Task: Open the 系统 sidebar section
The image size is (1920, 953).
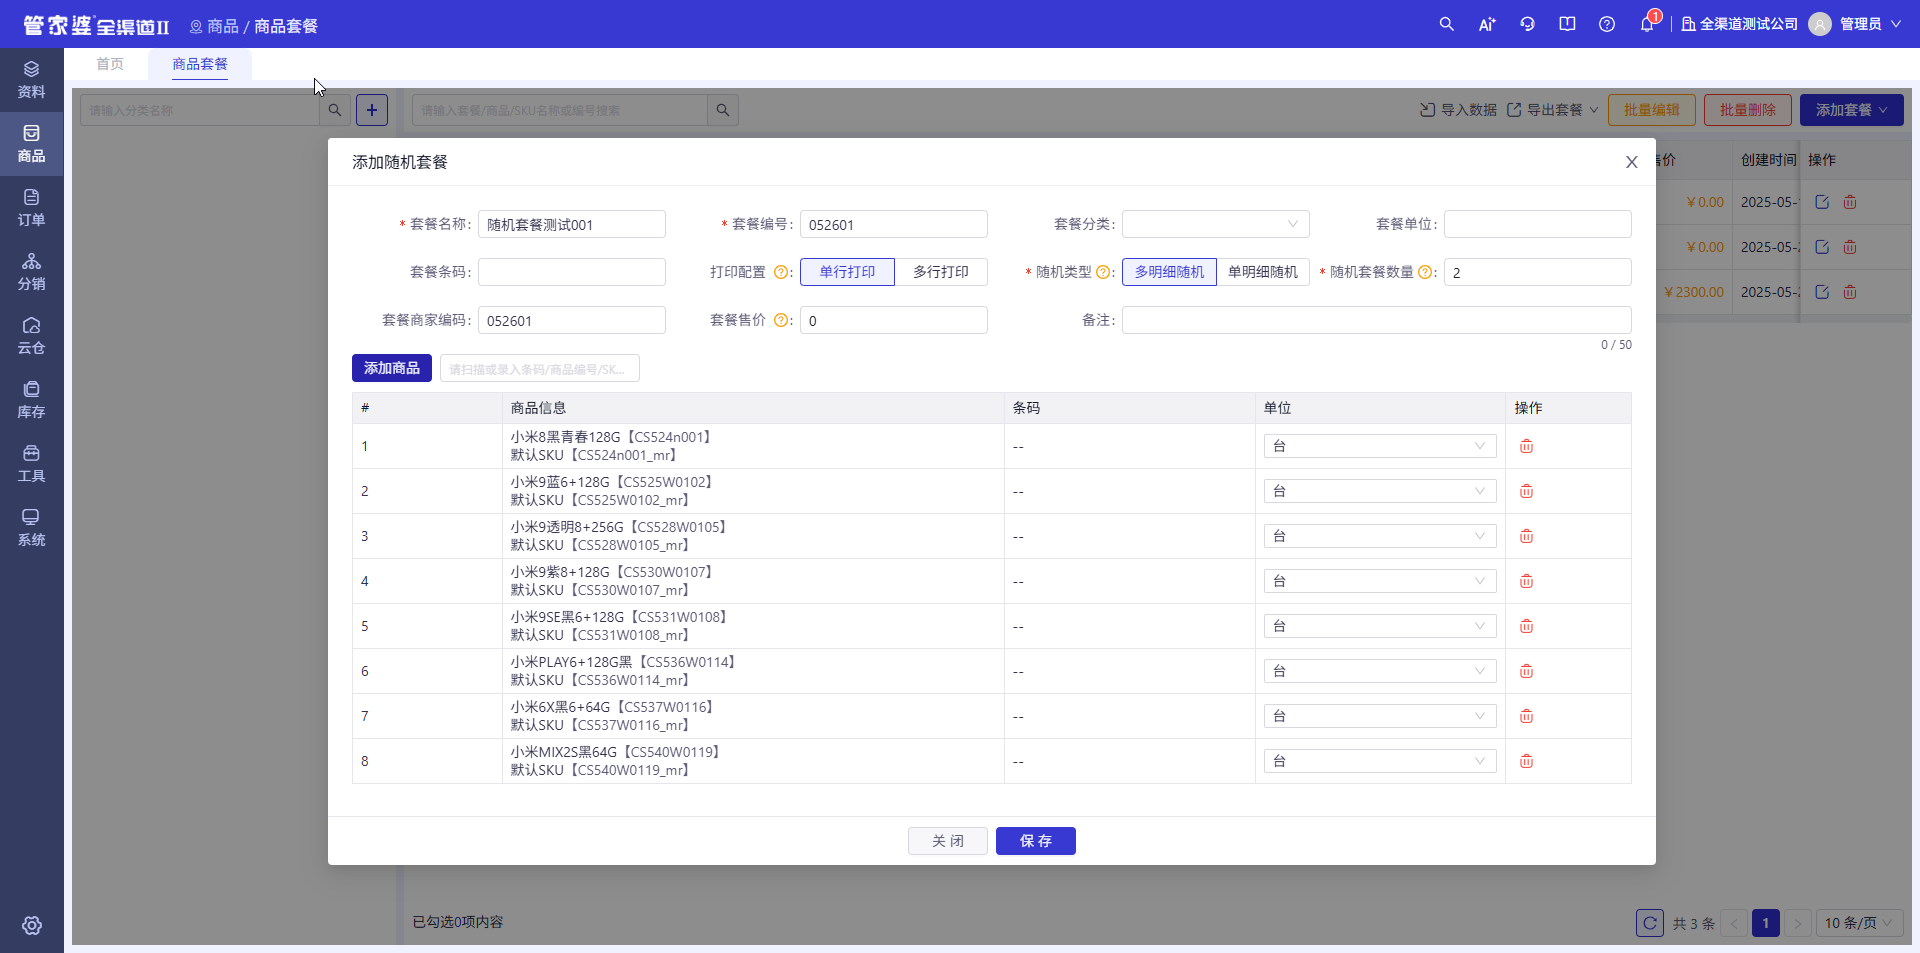Action: (x=31, y=528)
